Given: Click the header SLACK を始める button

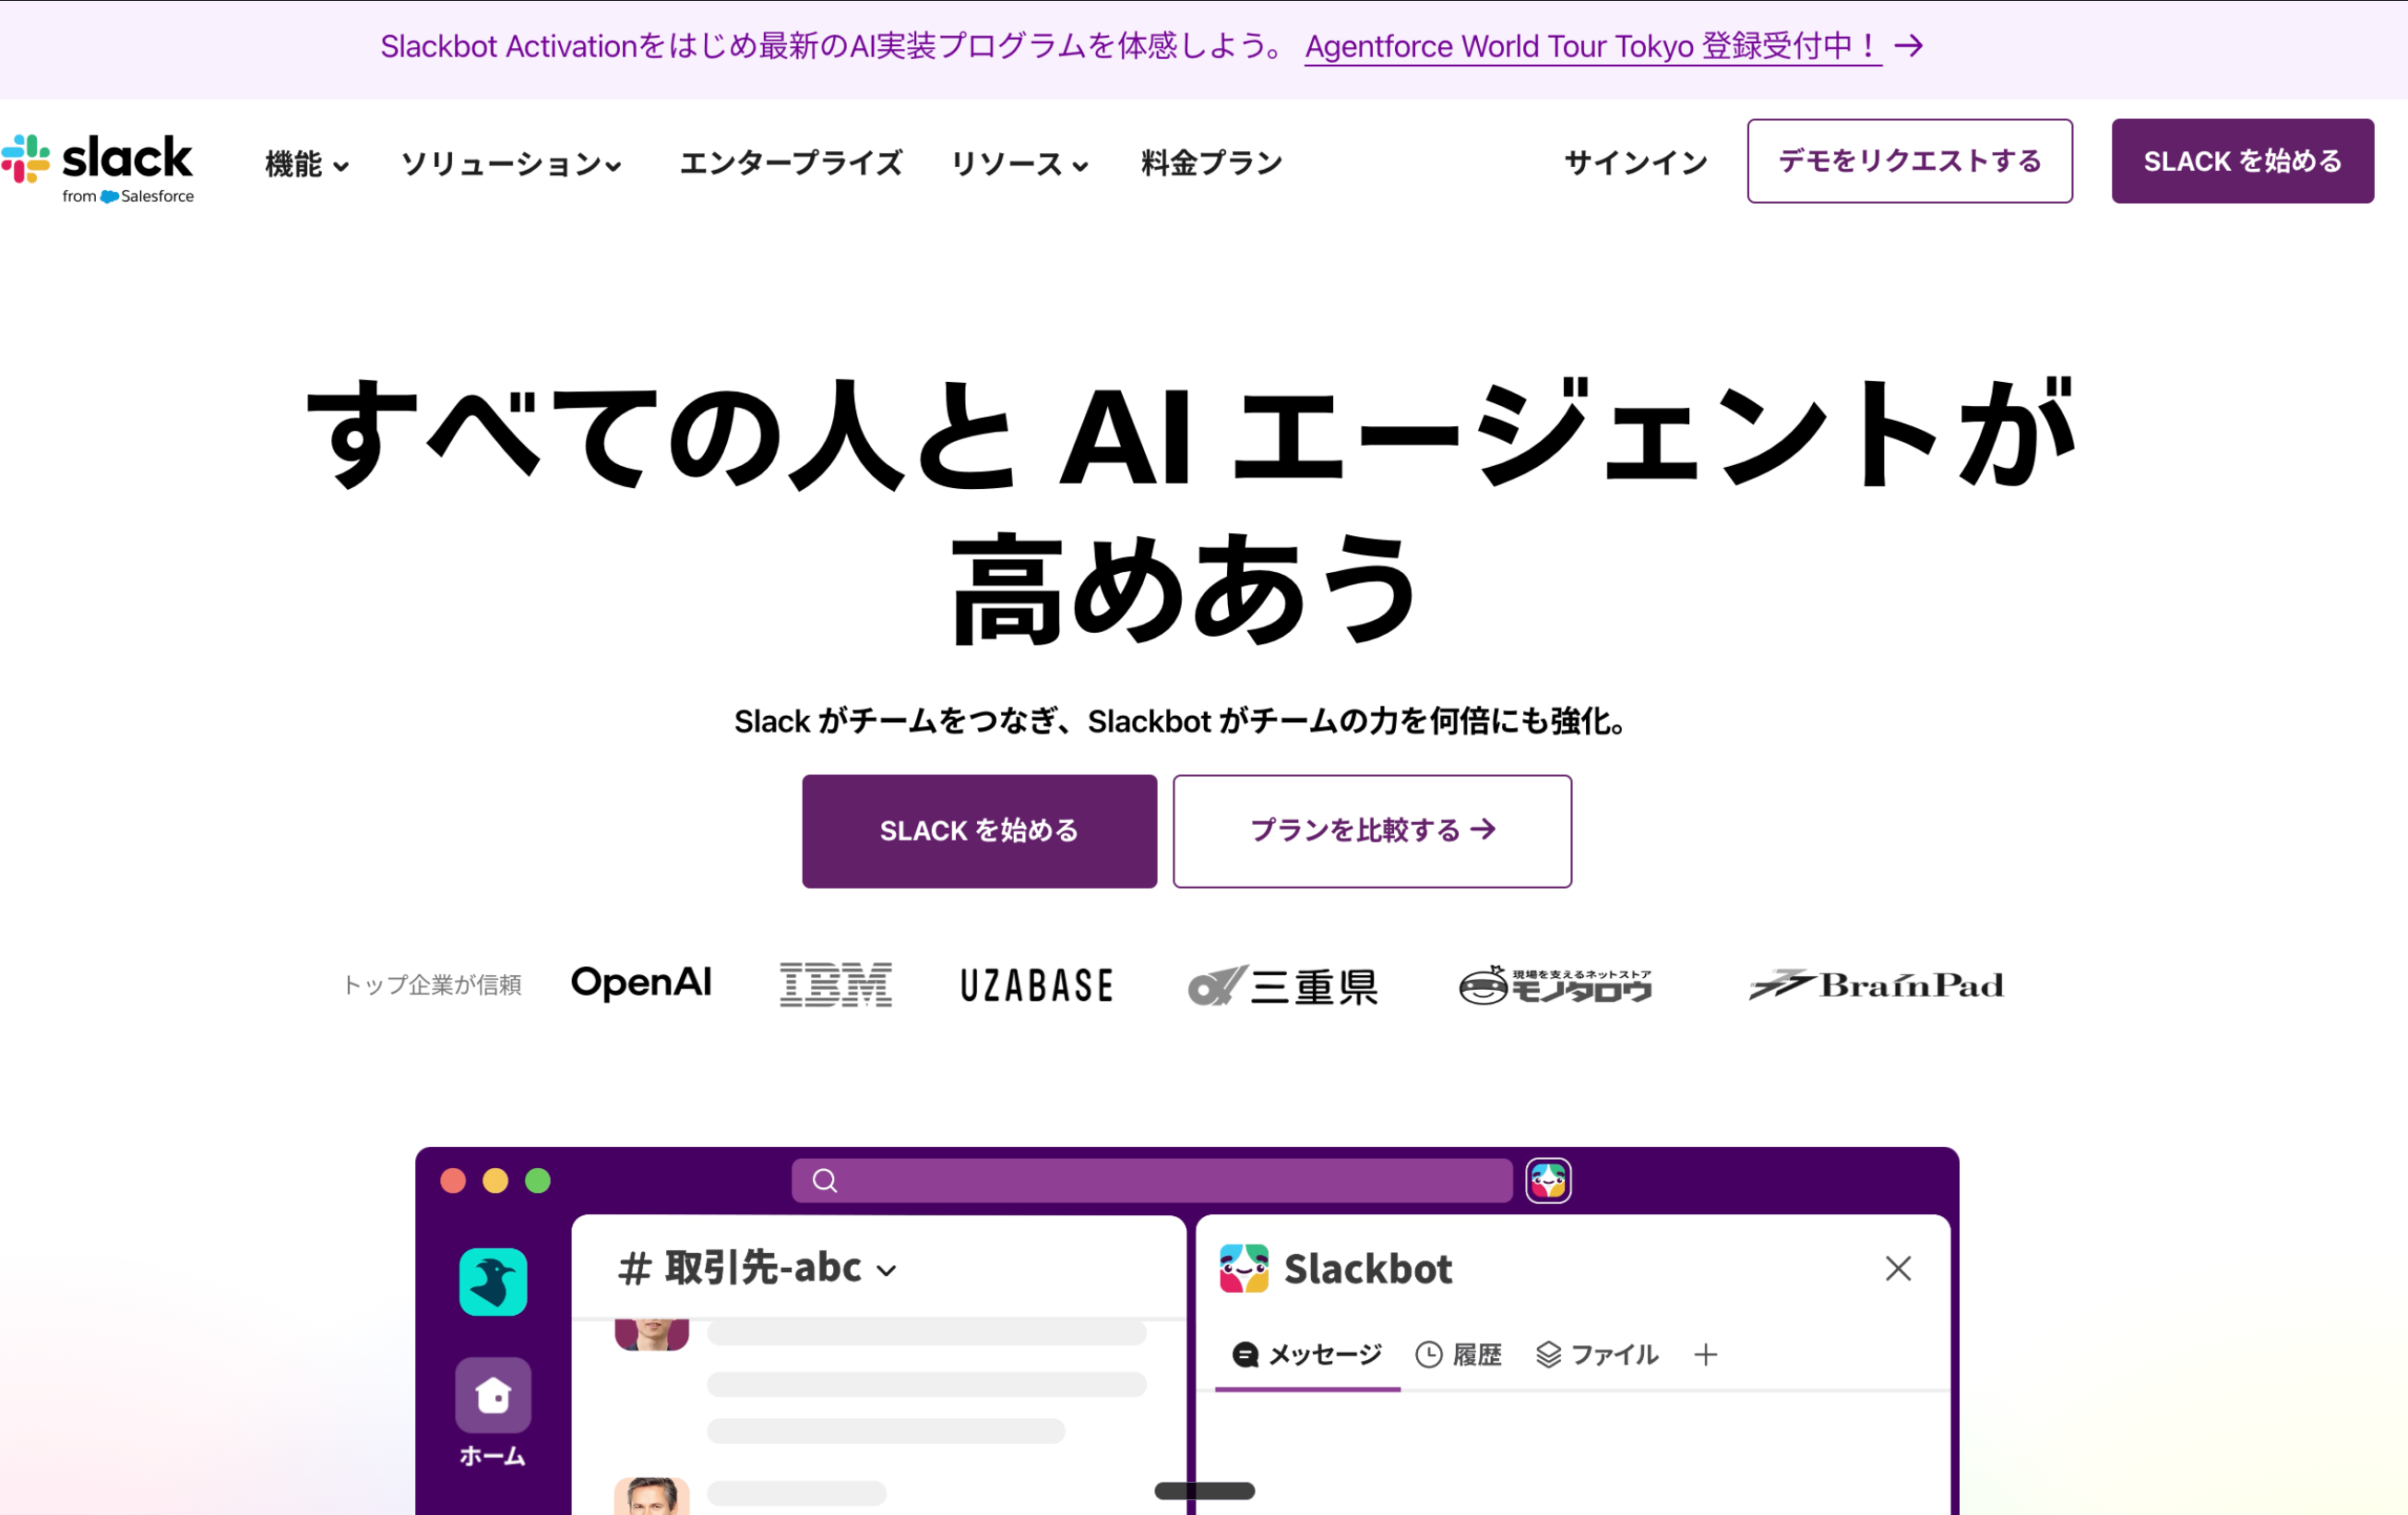Looking at the screenshot, I should coord(2242,161).
